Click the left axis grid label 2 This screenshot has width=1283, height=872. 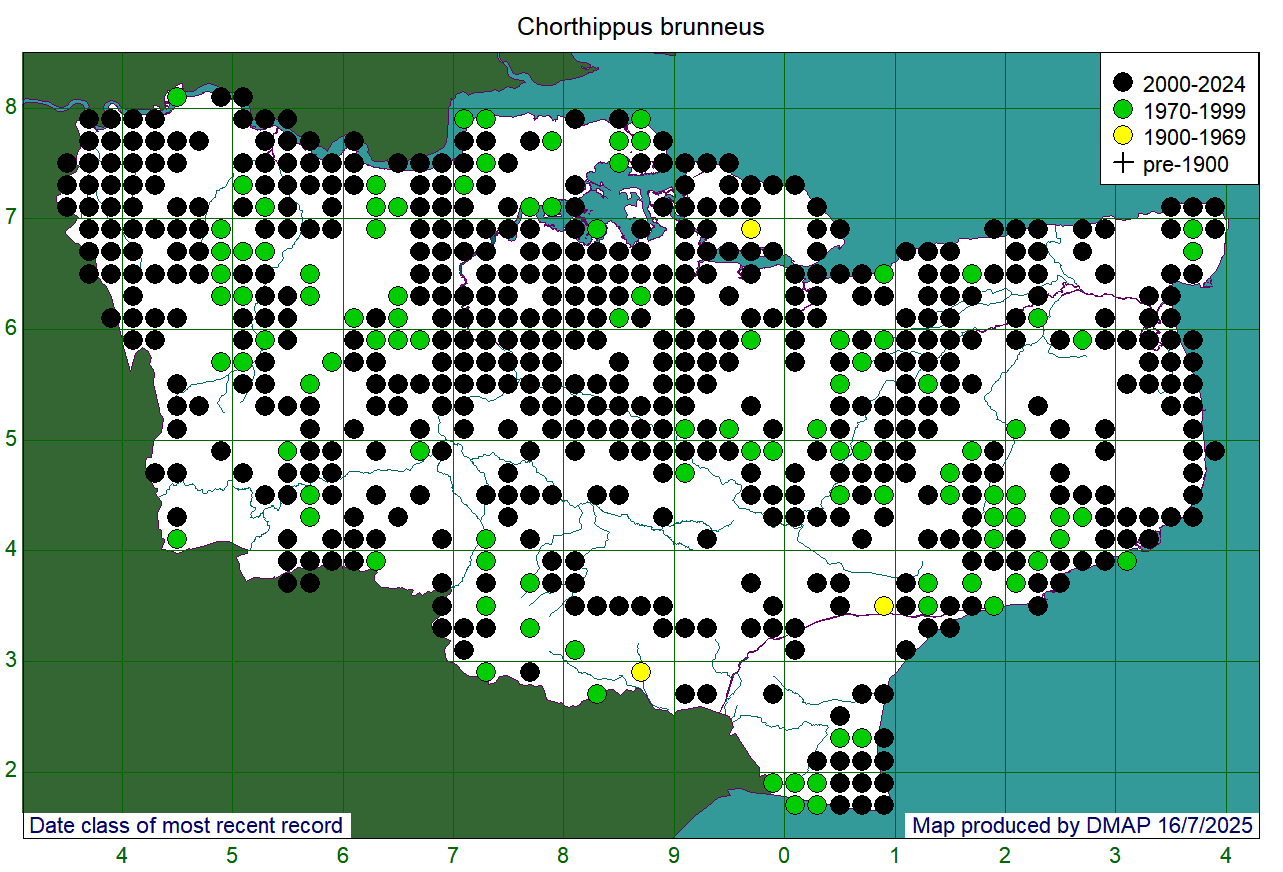point(10,772)
